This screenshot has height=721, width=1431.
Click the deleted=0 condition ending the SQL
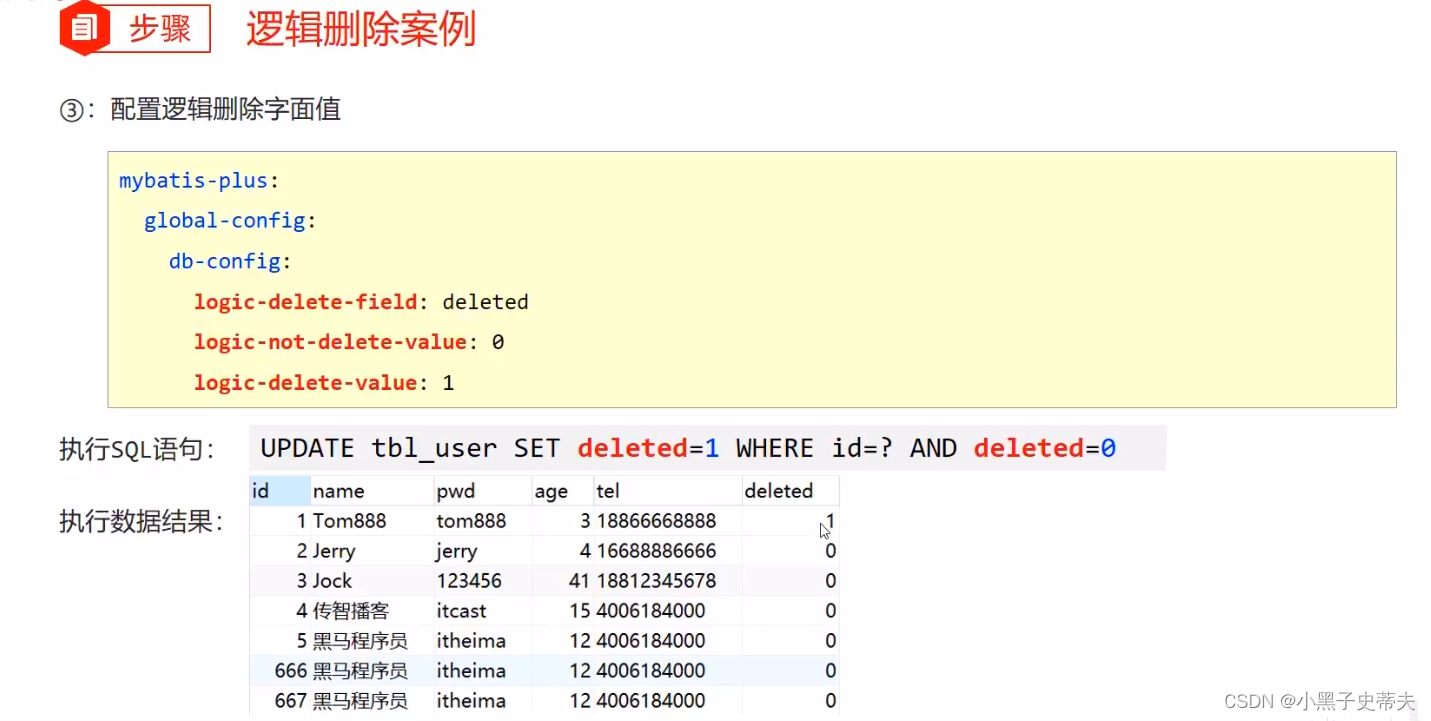click(1045, 448)
